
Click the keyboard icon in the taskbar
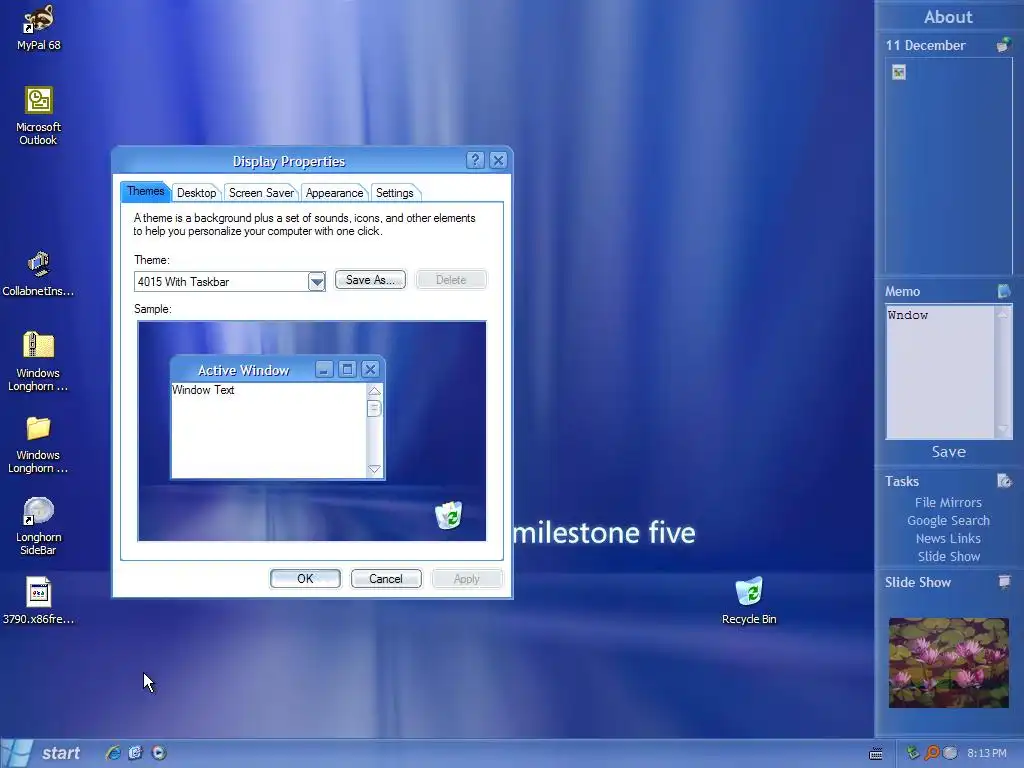point(876,754)
